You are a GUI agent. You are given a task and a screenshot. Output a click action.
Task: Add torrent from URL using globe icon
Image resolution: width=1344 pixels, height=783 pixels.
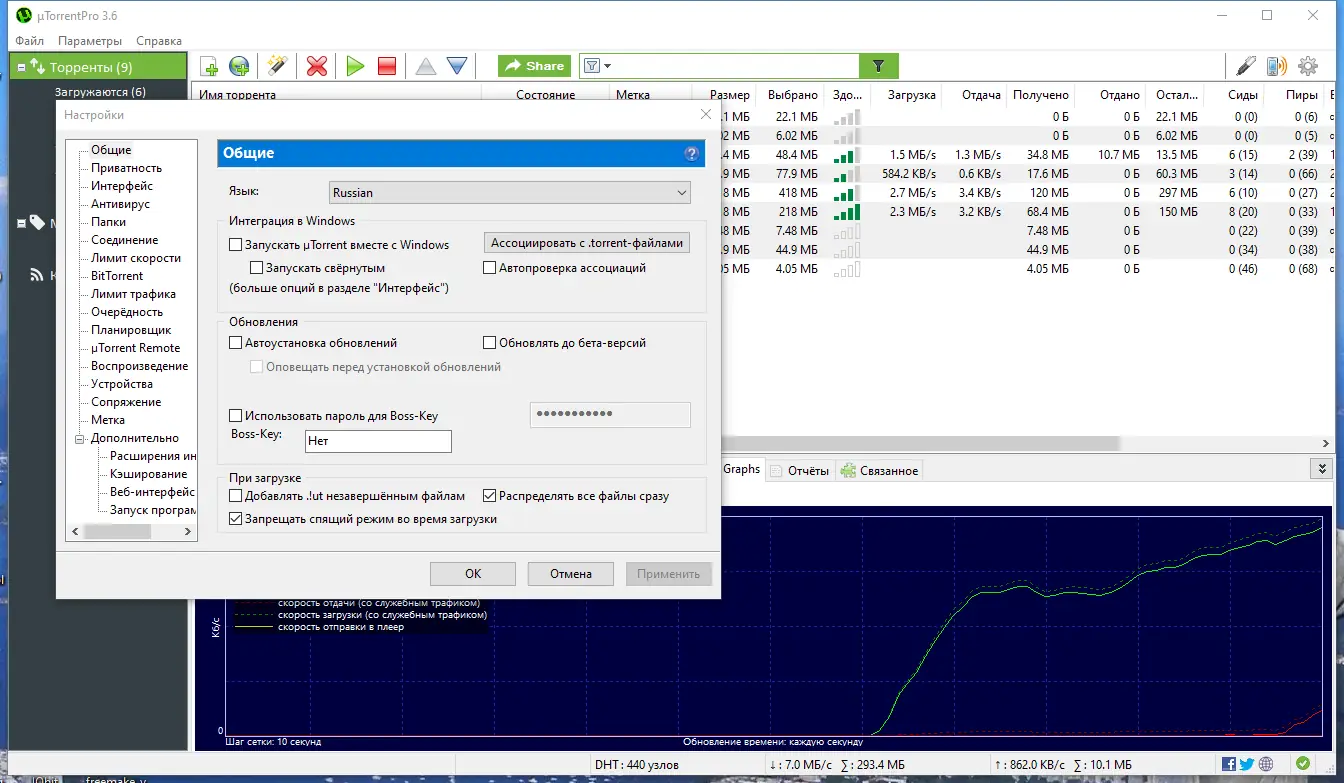[x=237, y=65]
